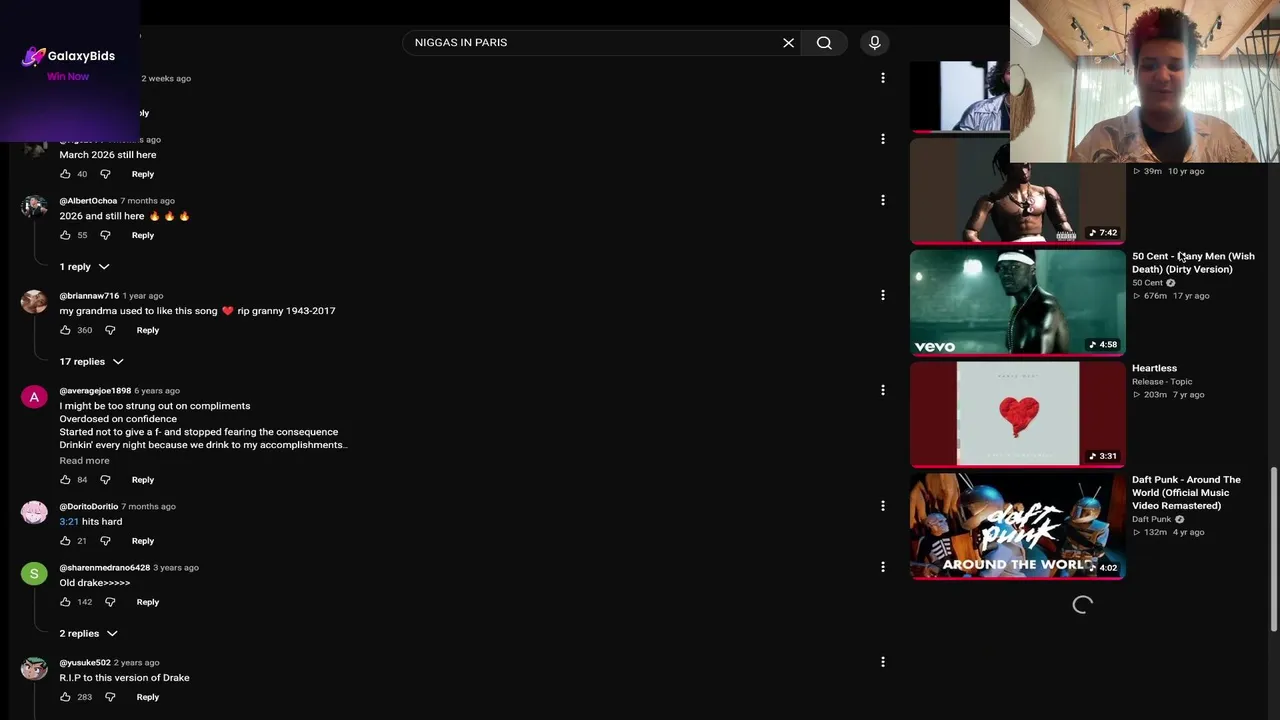Play the Heartless red heart thumbnail
The image size is (1280, 720).
[1018, 415]
